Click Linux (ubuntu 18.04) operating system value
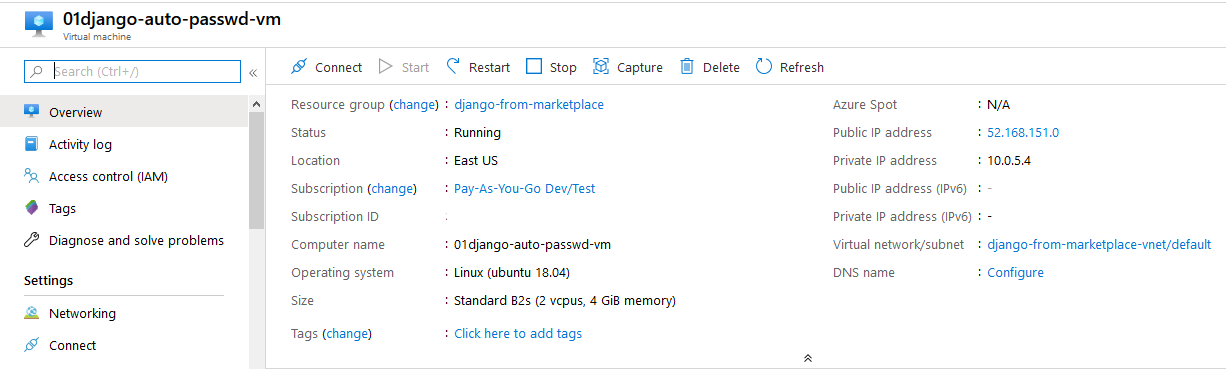This screenshot has height=369, width=1226. coord(512,272)
